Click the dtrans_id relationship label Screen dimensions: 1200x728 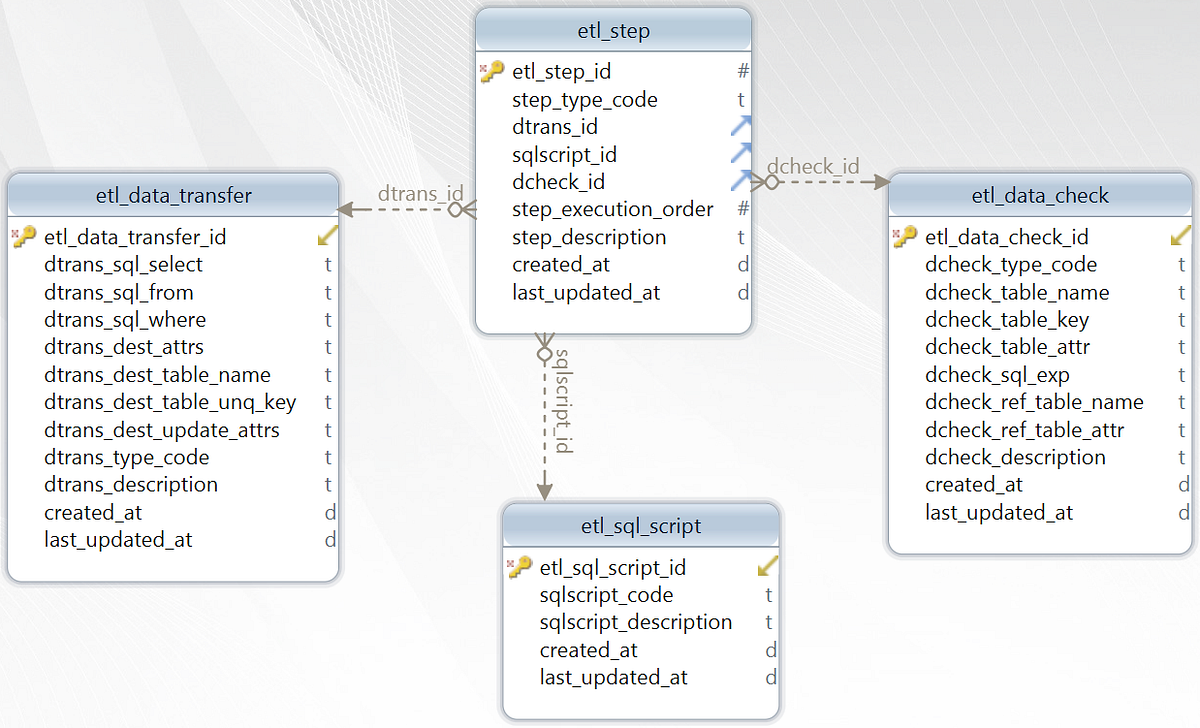pyautogui.click(x=421, y=194)
